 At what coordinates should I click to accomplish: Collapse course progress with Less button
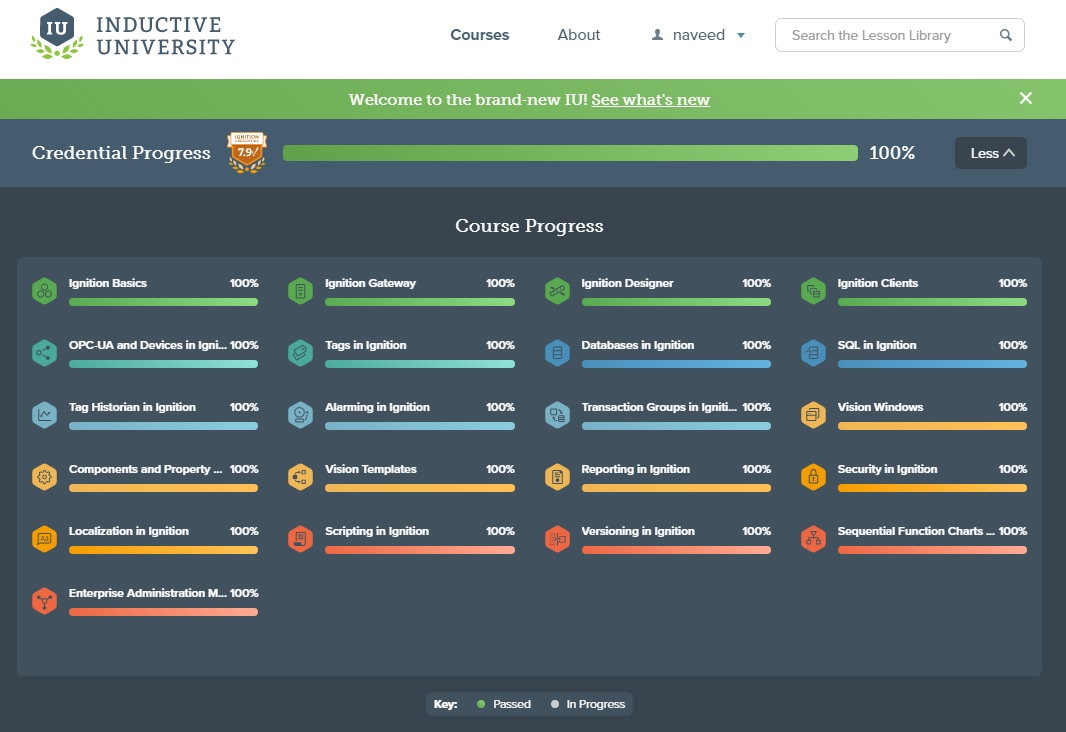[990, 153]
